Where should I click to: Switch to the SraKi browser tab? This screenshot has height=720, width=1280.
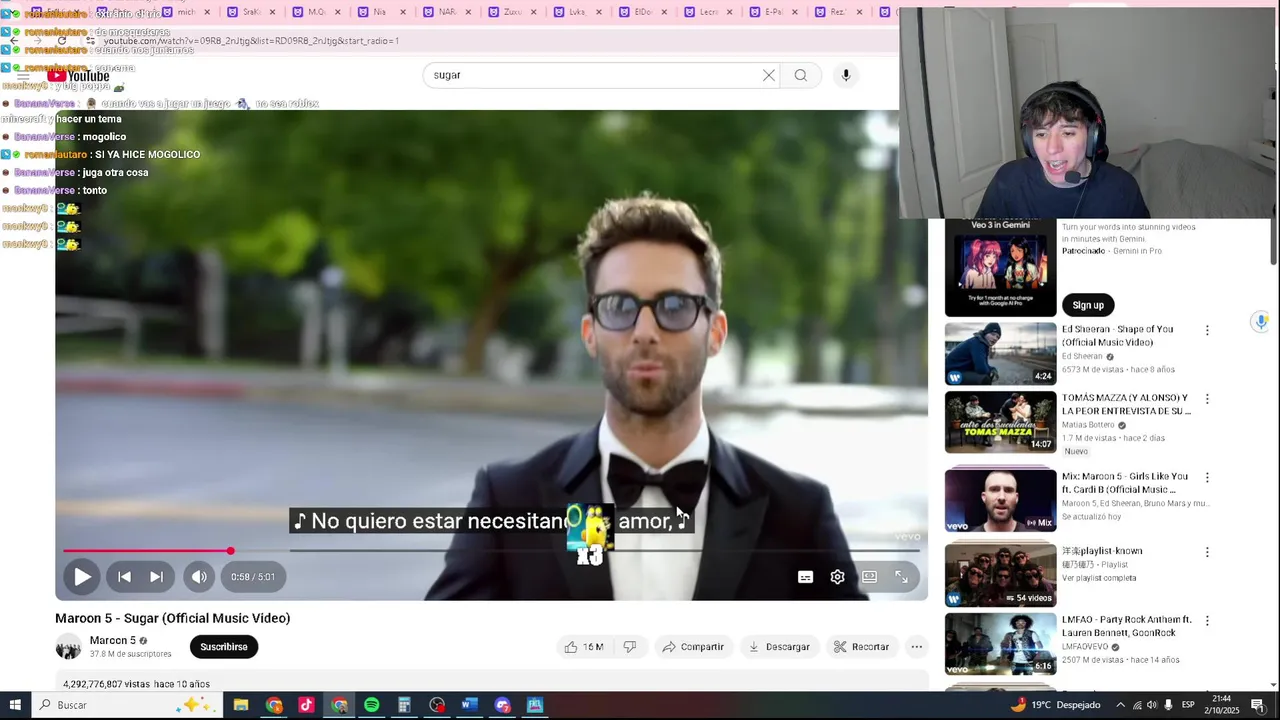tap(250, 12)
